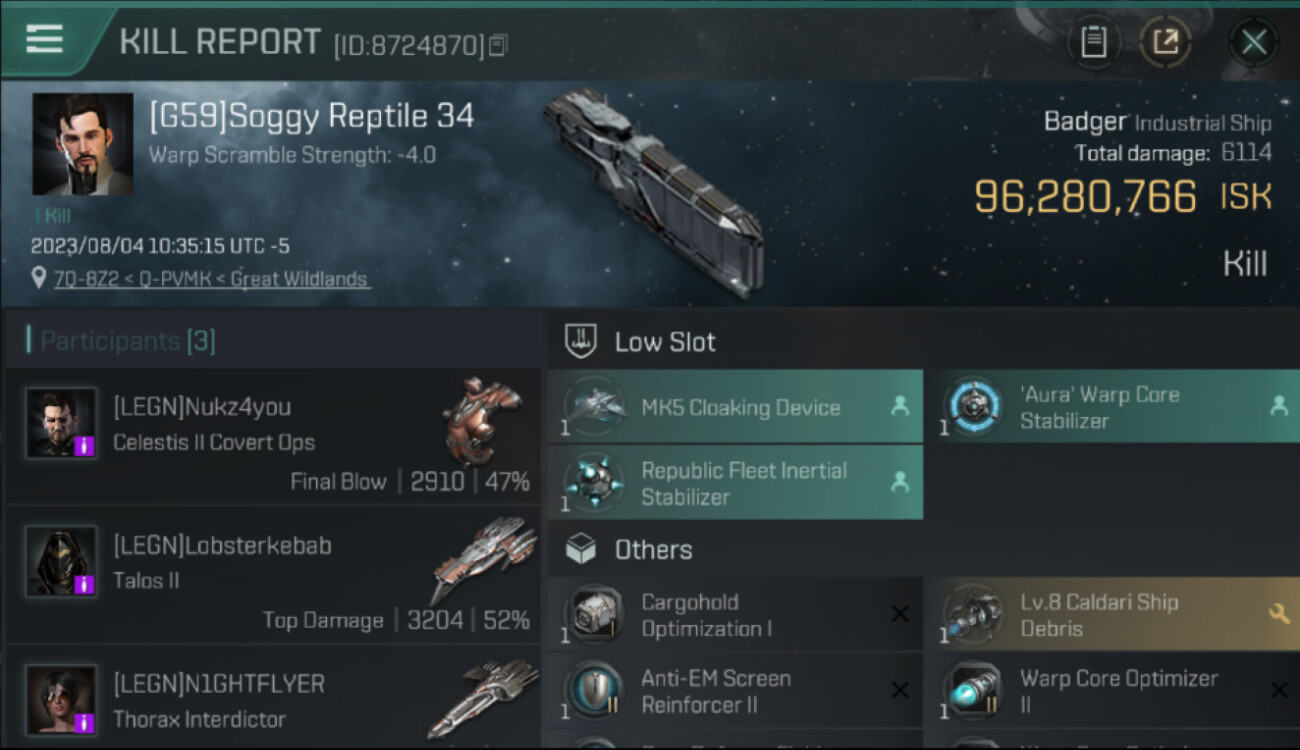
Task: Click the location link in Great Wildlands
Action: point(210,279)
